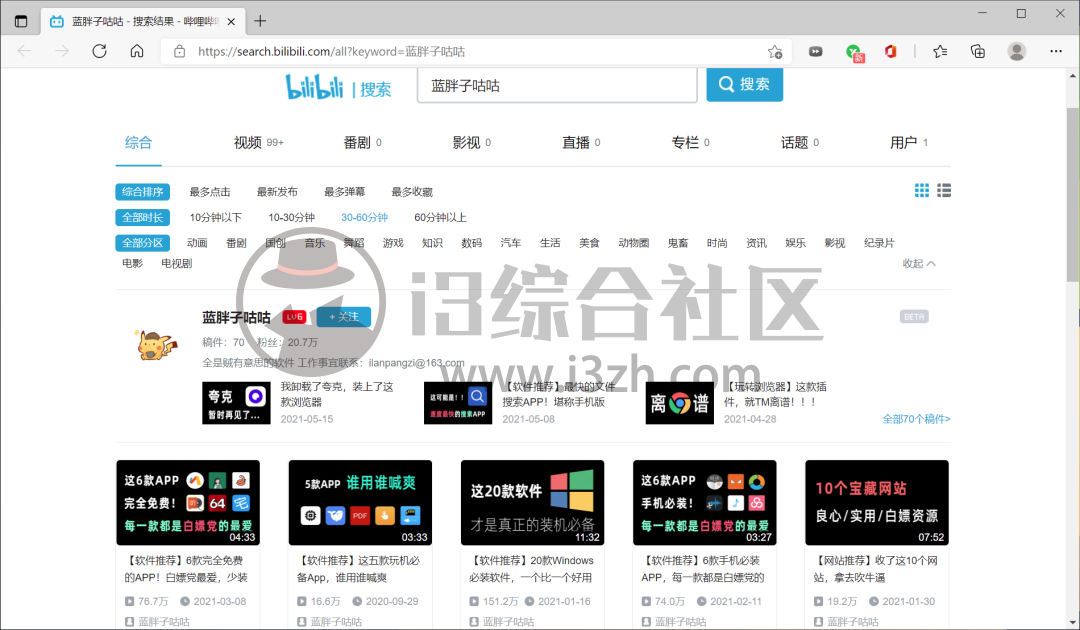Sort by 最多弹幕
The height and width of the screenshot is (630, 1080).
345,191
